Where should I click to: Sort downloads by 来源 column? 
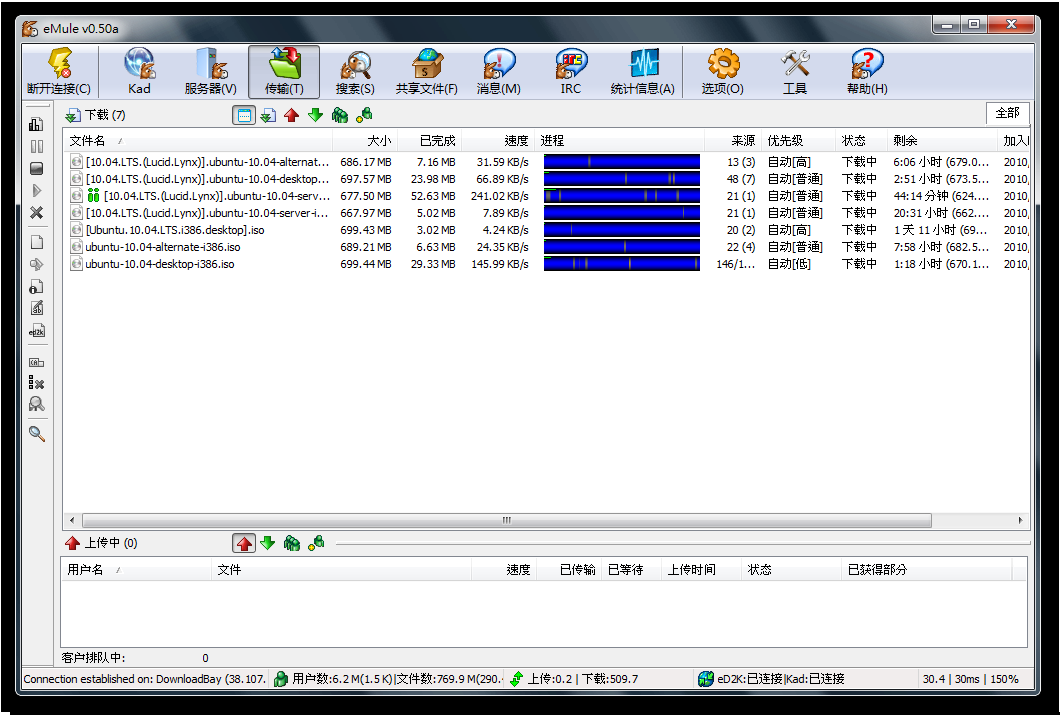coord(733,141)
